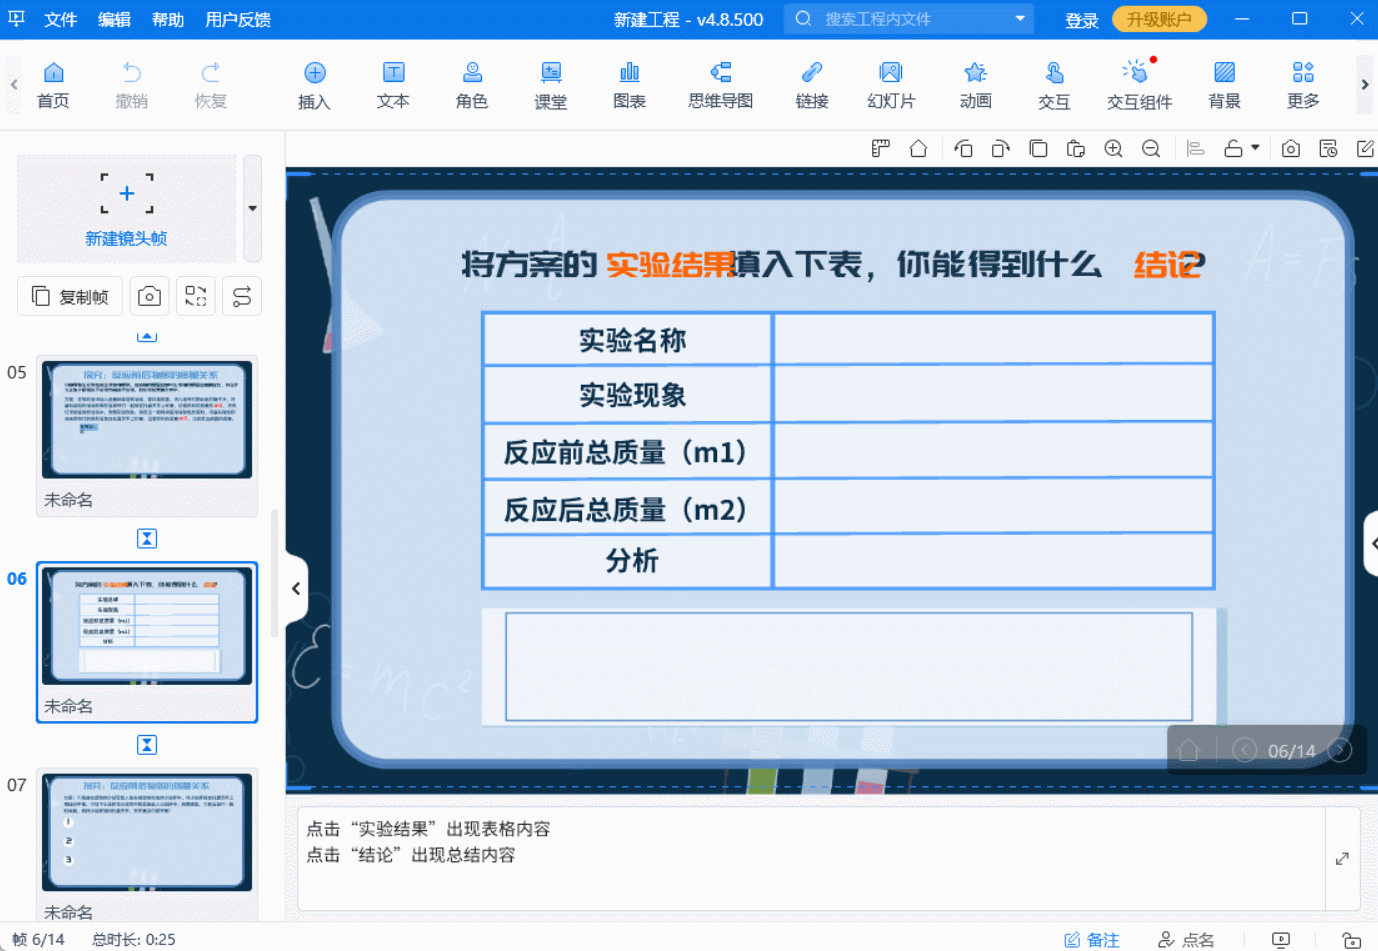Collapse the left slide panel with the chevron
Viewport: 1378px width, 951px height.
(296, 589)
